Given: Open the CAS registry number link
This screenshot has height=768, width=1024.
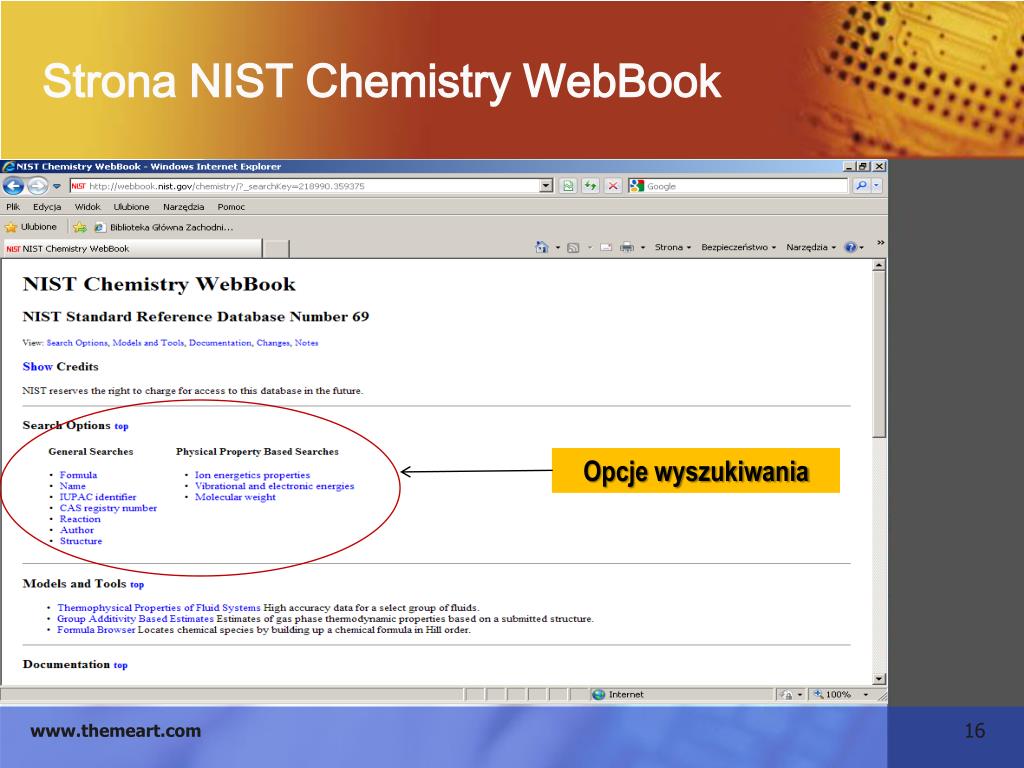Looking at the screenshot, I should [108, 508].
